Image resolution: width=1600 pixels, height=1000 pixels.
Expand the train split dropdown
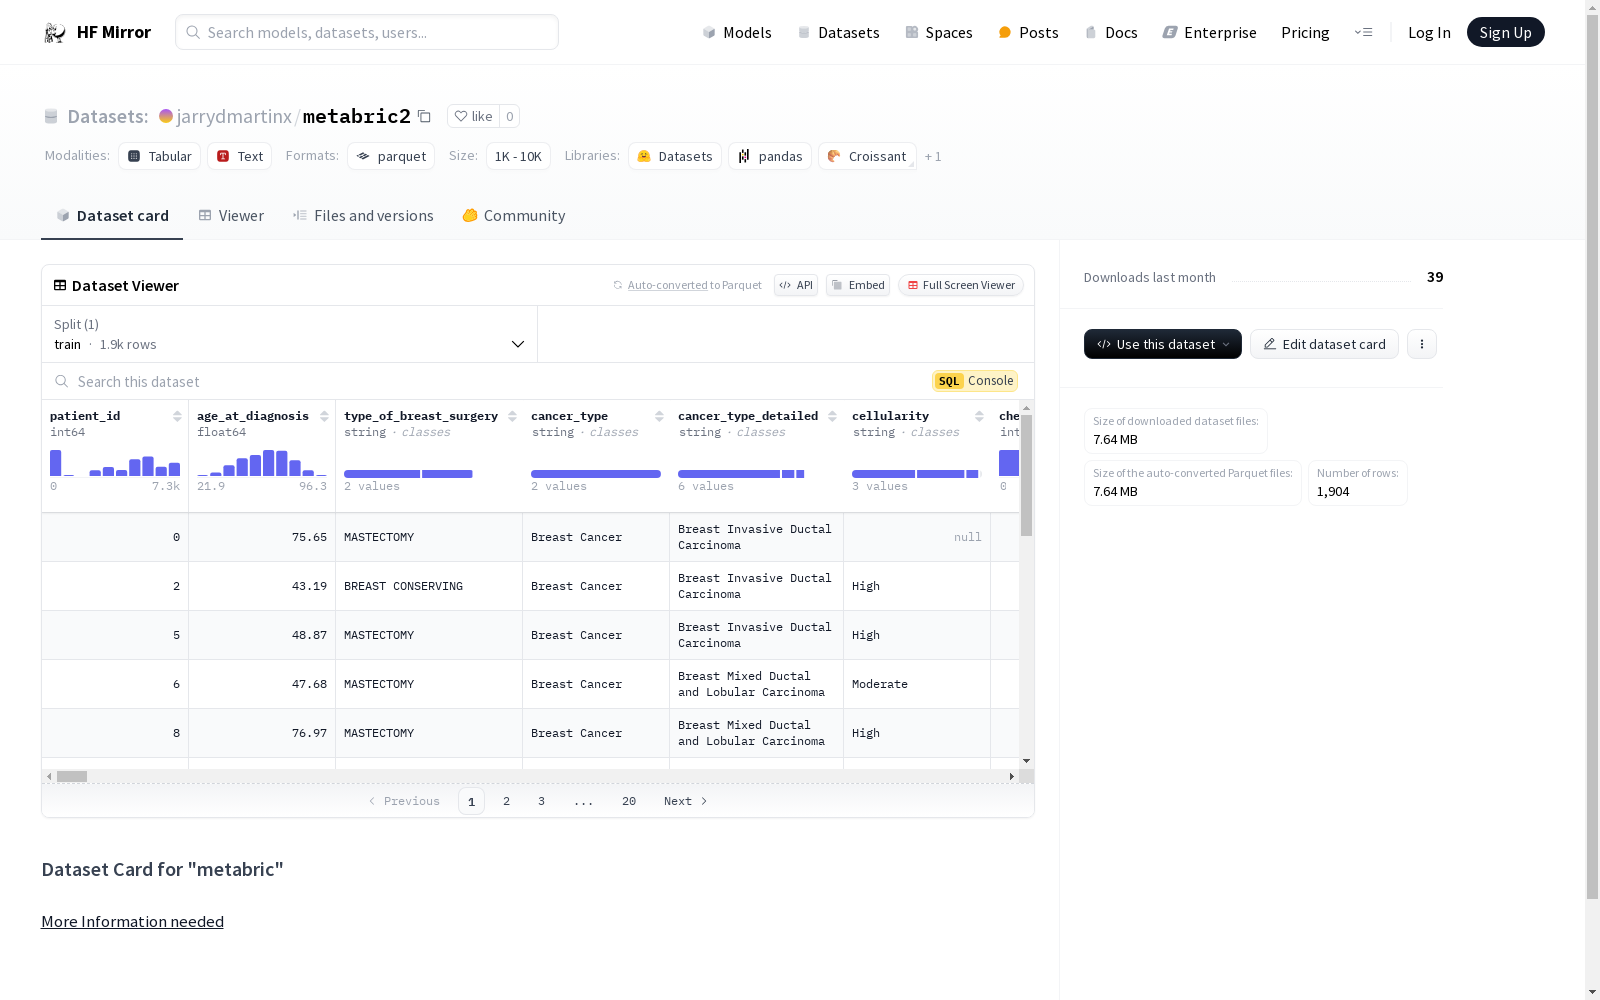[290, 334]
